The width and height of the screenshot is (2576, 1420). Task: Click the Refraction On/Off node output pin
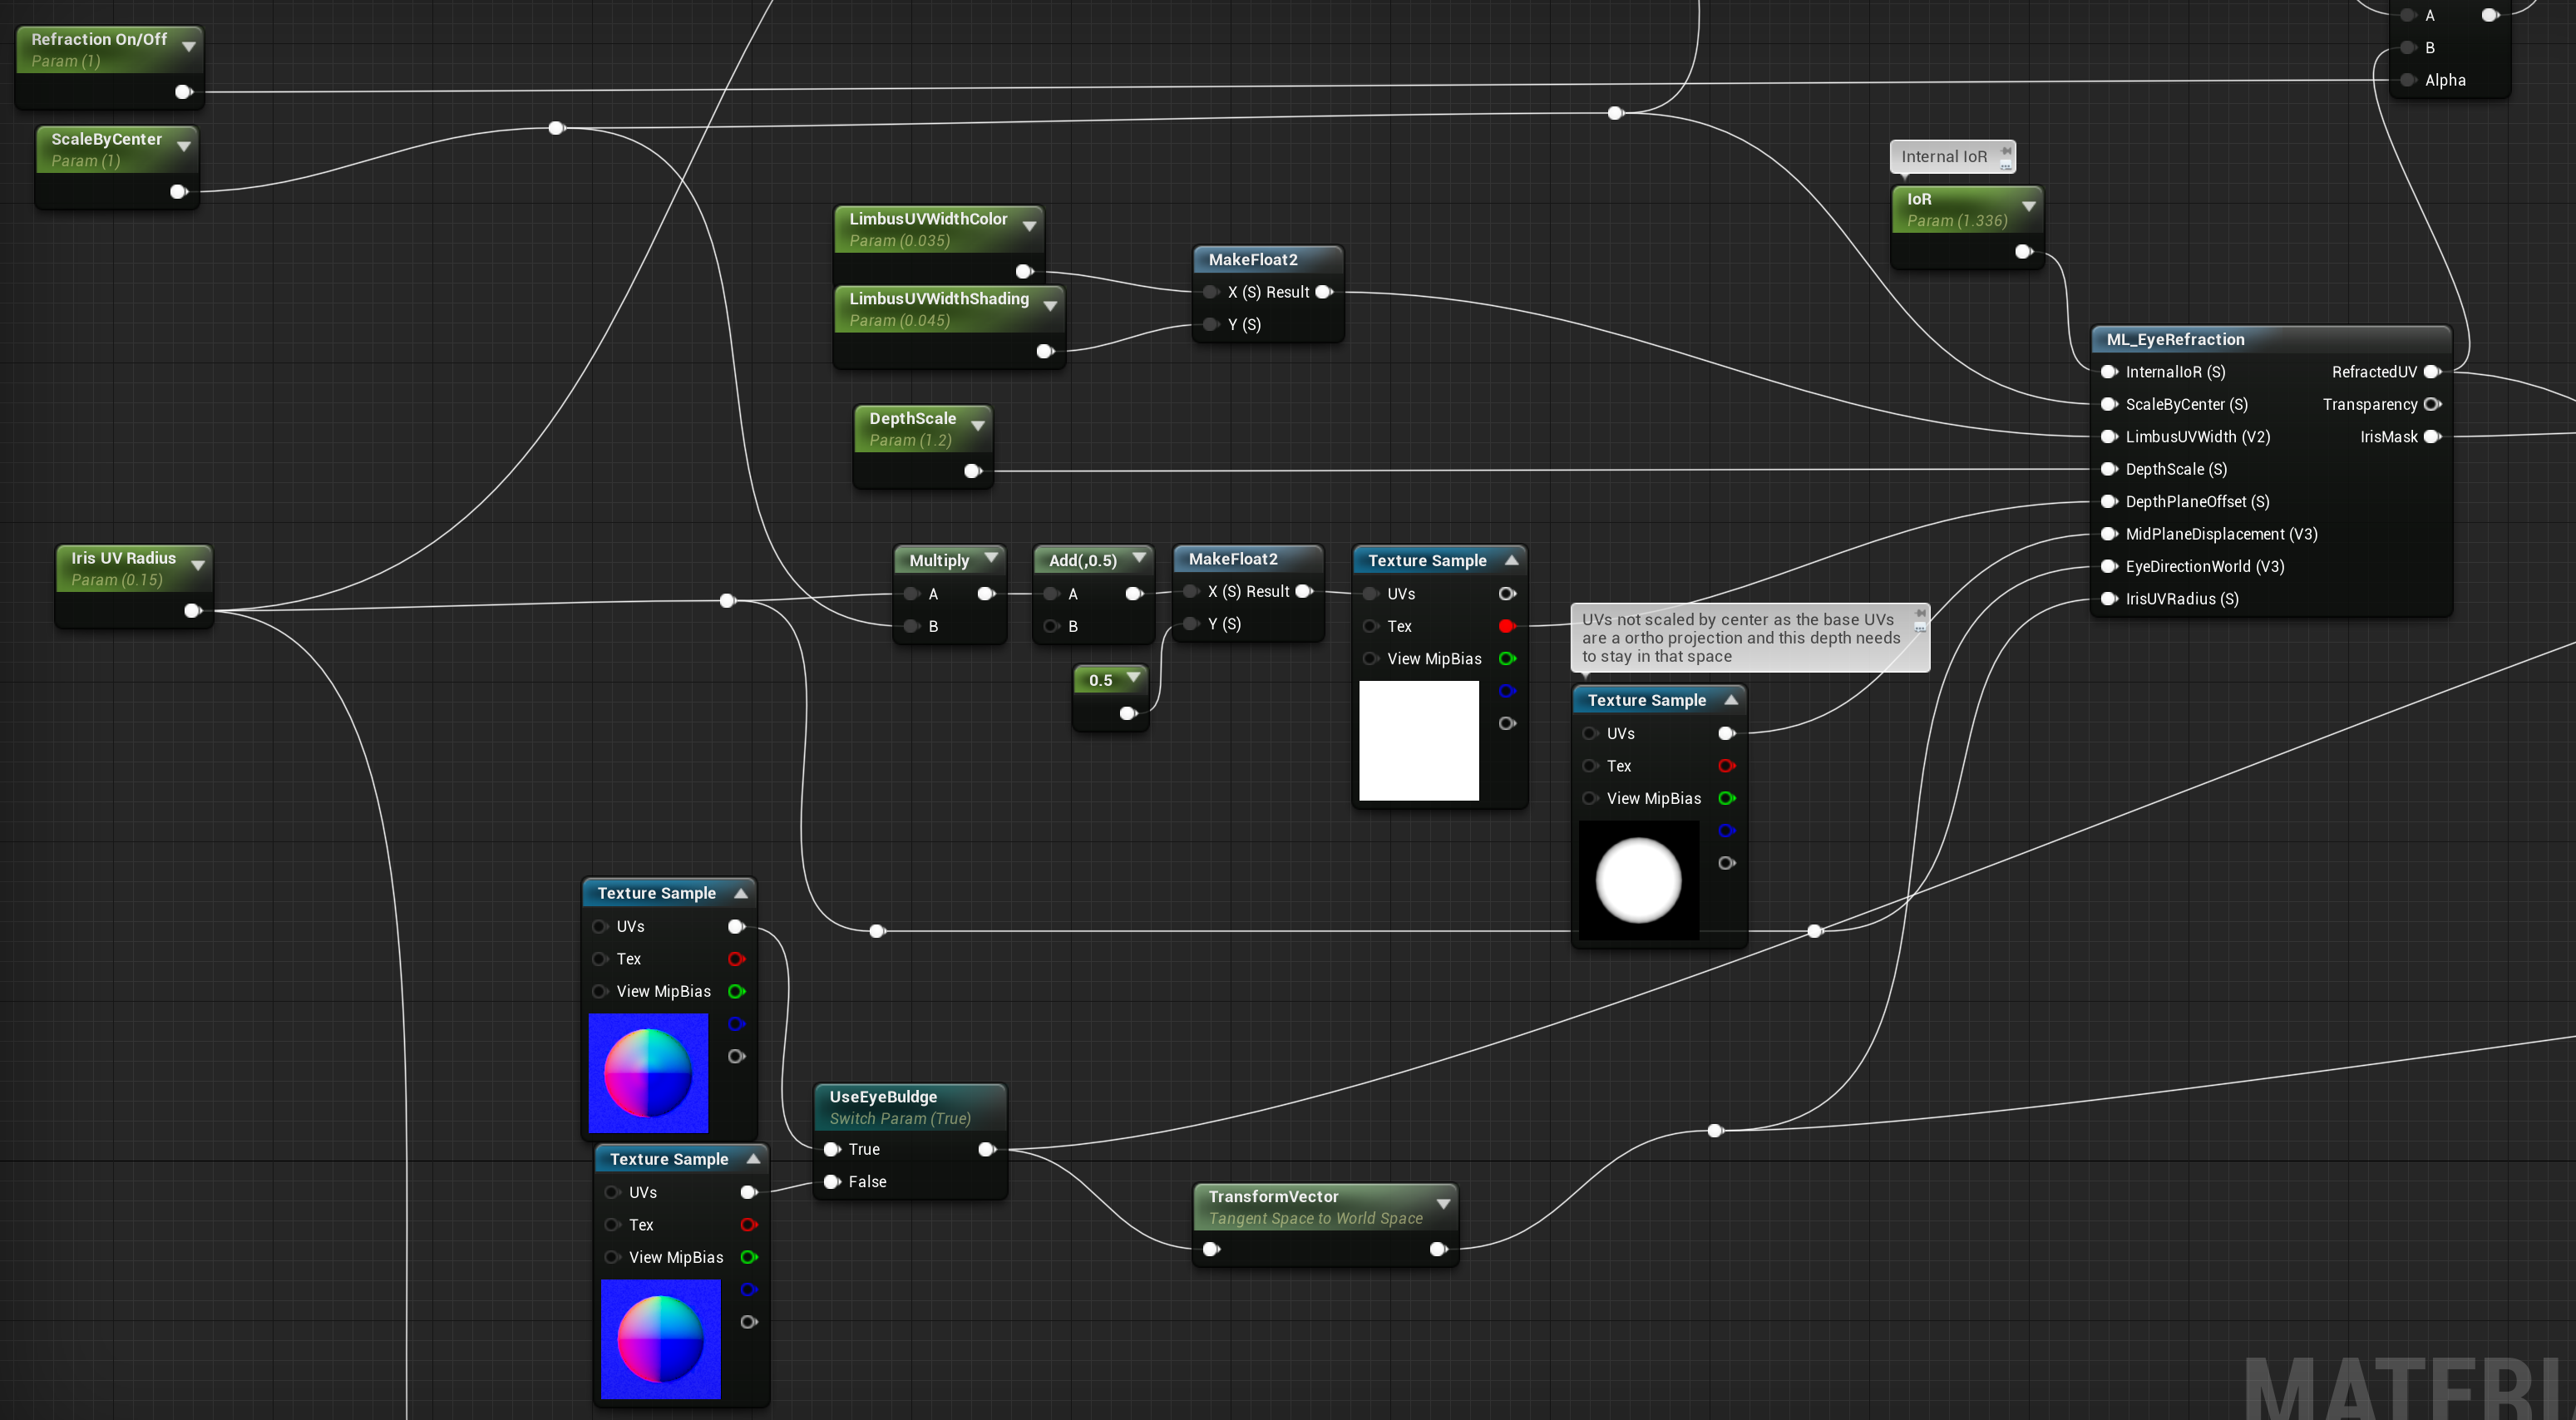[x=183, y=92]
